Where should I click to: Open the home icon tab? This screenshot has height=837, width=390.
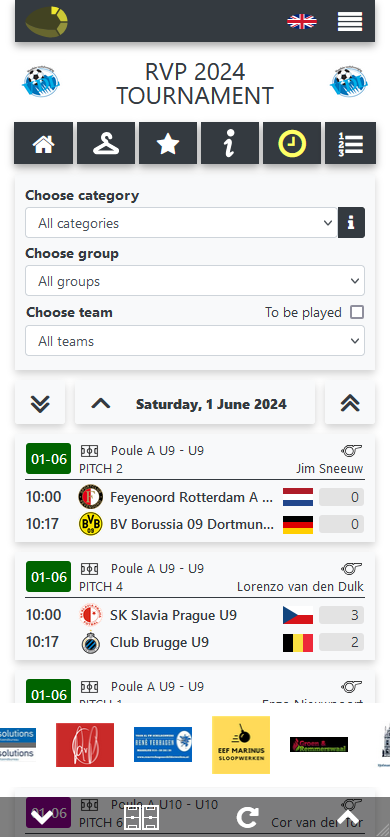(x=43, y=143)
